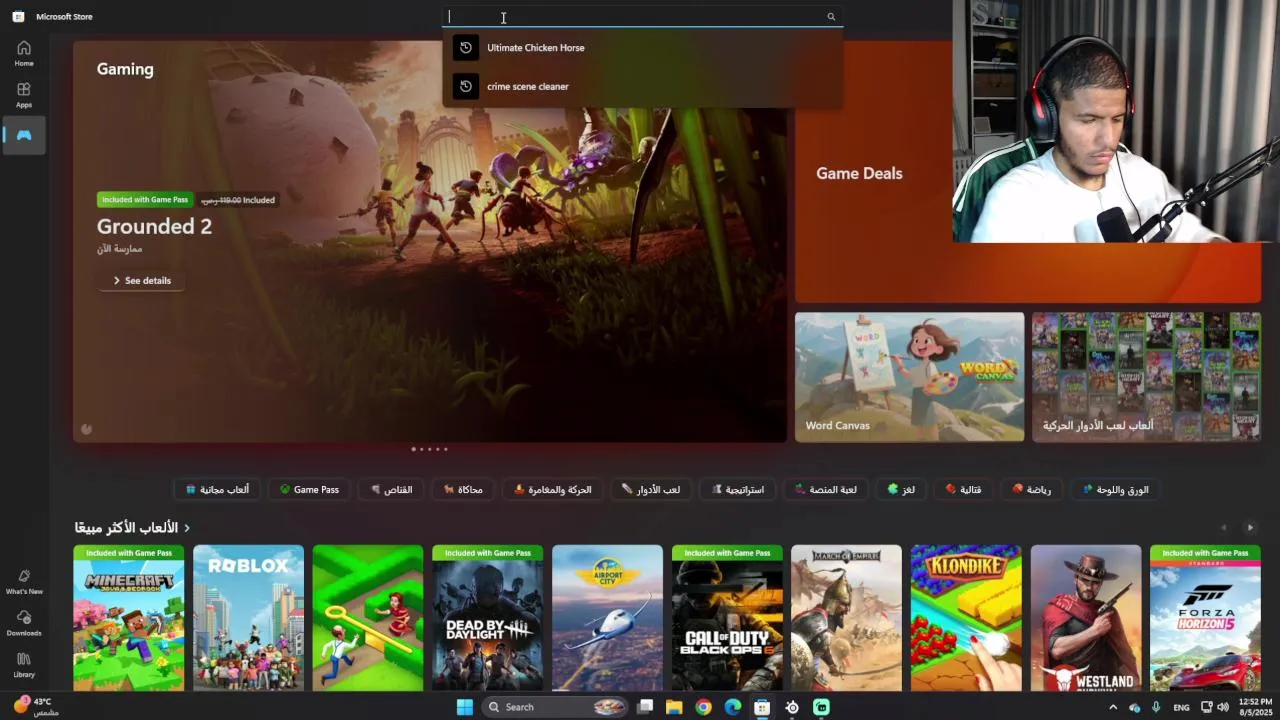
Task: Open the March of Empires game card
Action: (x=846, y=618)
